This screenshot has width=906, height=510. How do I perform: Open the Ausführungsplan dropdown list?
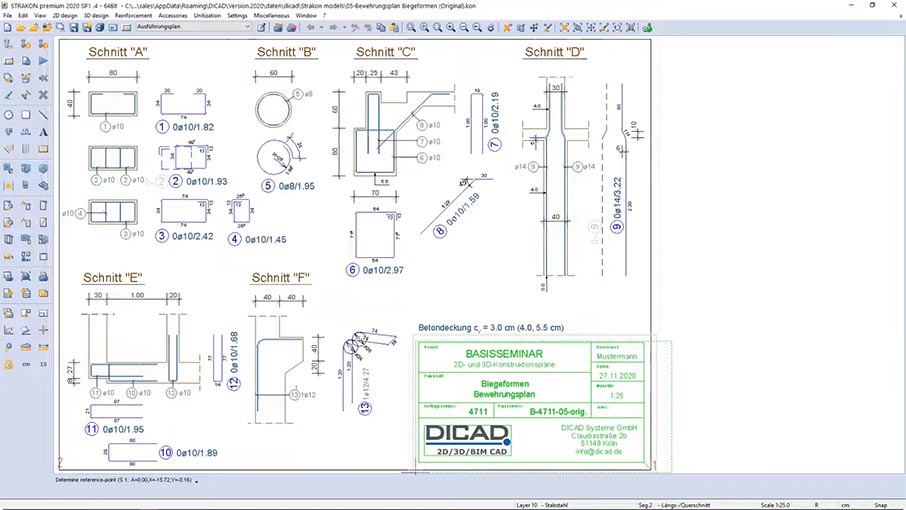(x=247, y=28)
